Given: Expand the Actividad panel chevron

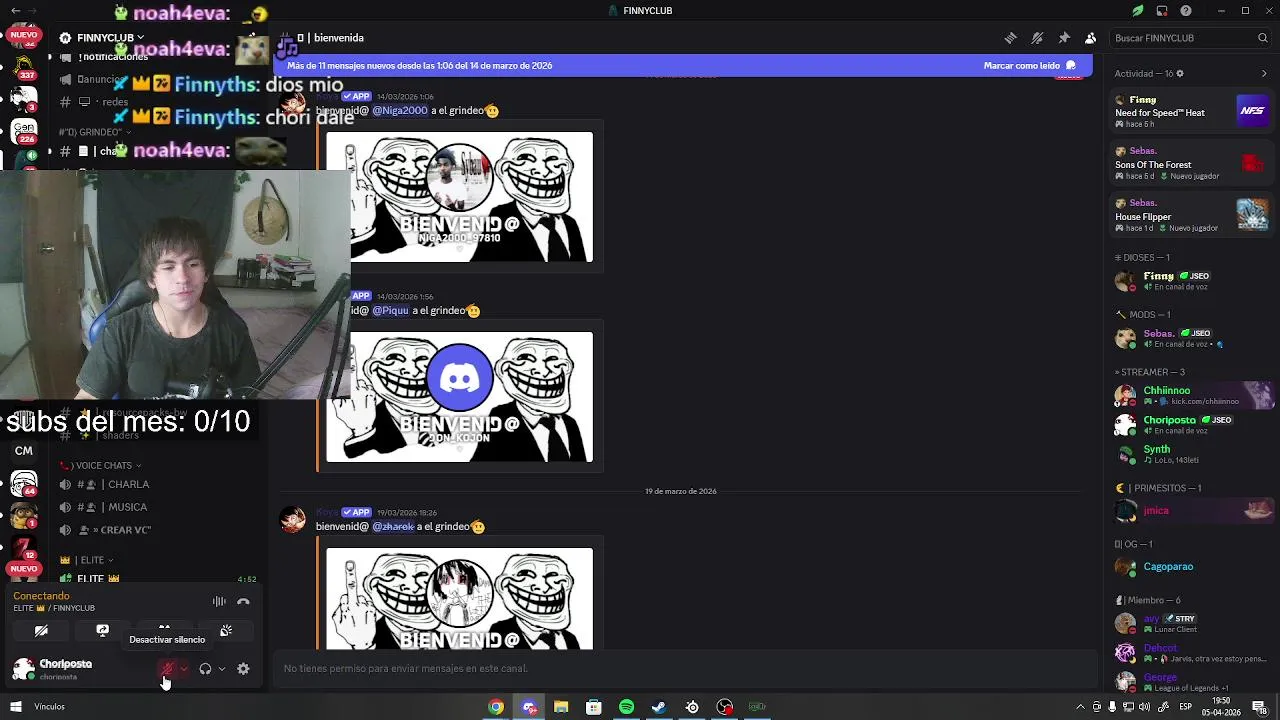Looking at the screenshot, I should [1264, 73].
